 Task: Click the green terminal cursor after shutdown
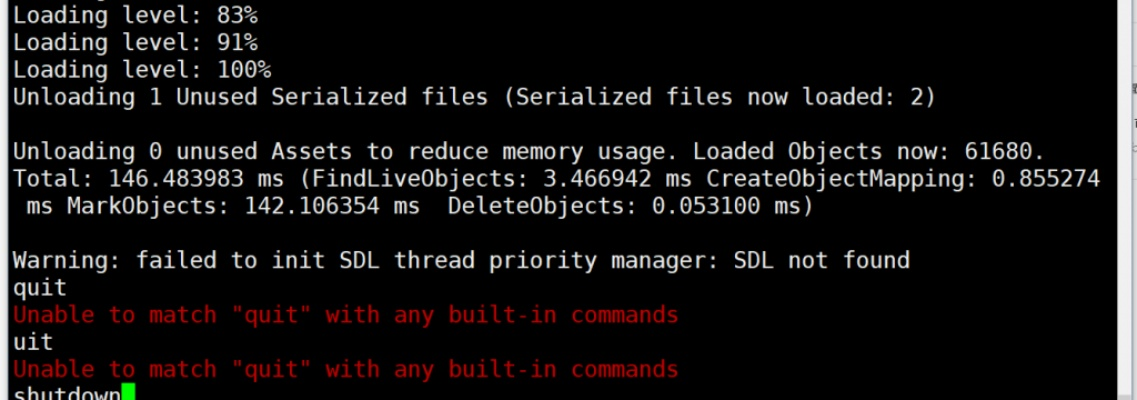click(x=127, y=393)
